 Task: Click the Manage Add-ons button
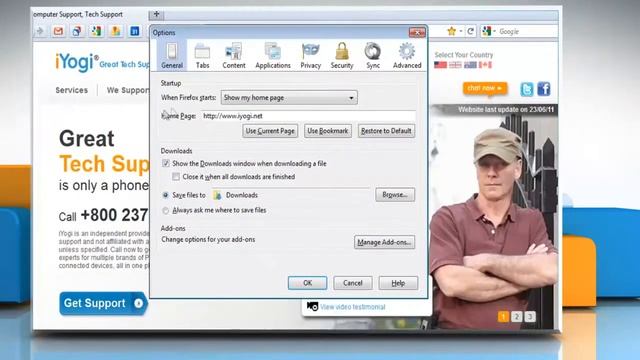384,242
